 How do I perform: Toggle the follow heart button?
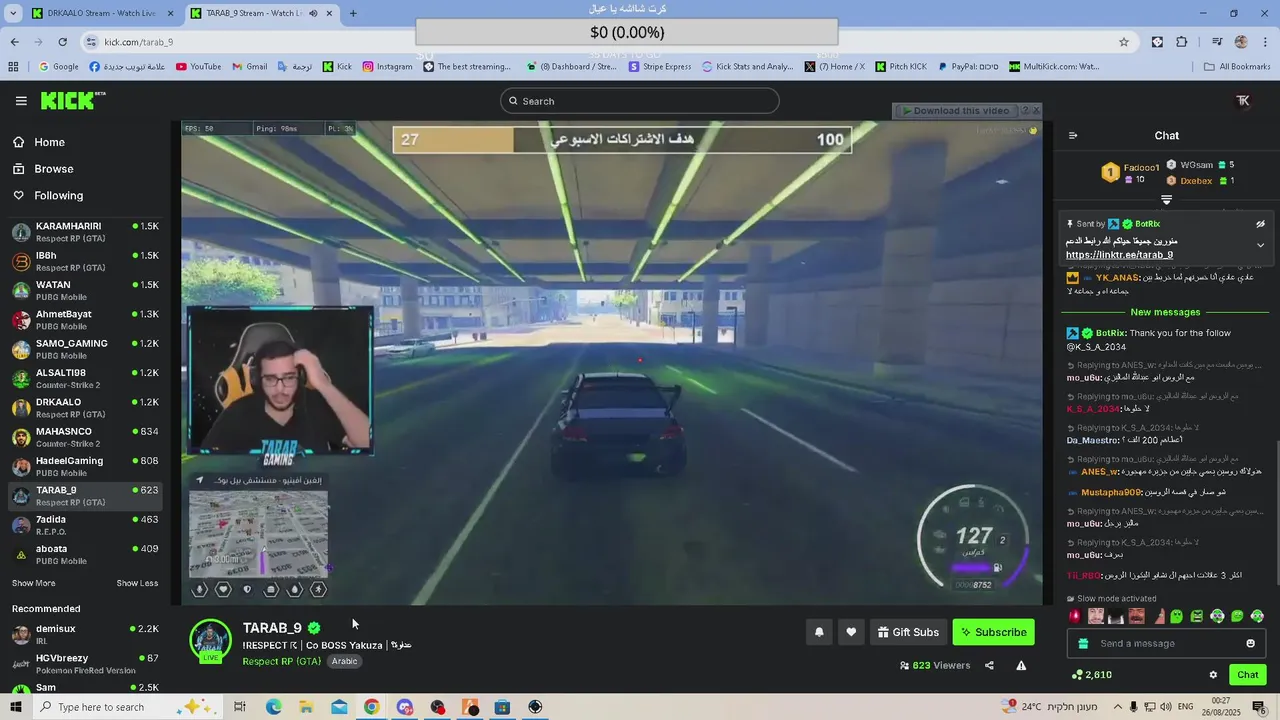851,632
